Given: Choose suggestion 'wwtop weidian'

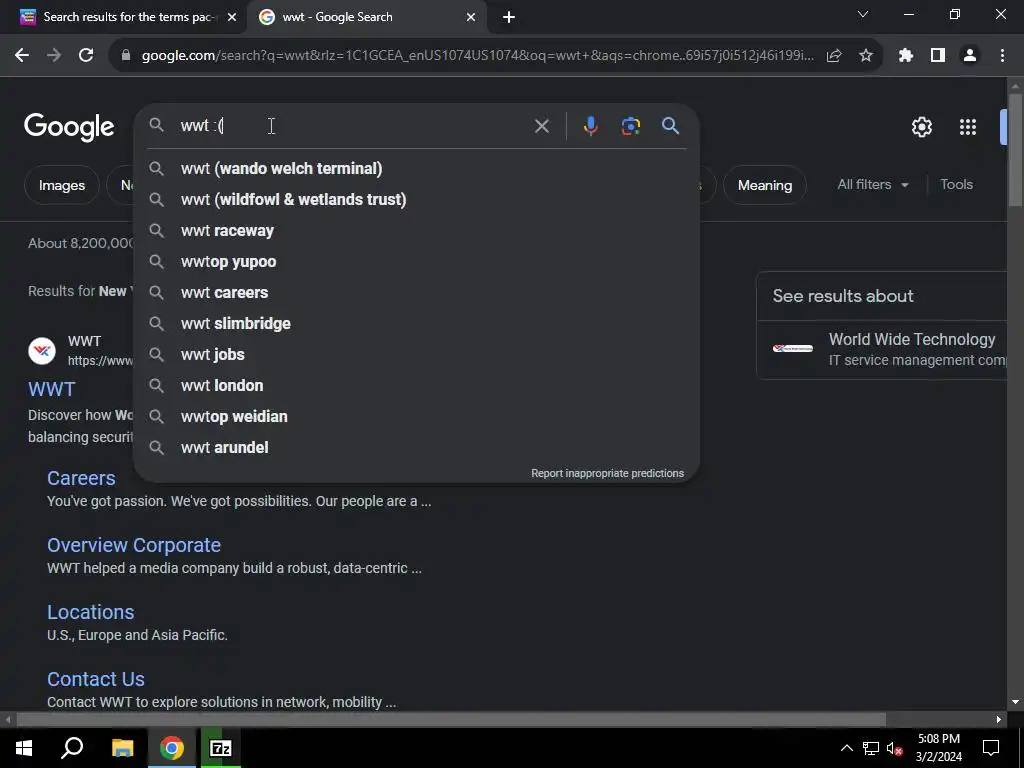Looking at the screenshot, I should (417, 417).
